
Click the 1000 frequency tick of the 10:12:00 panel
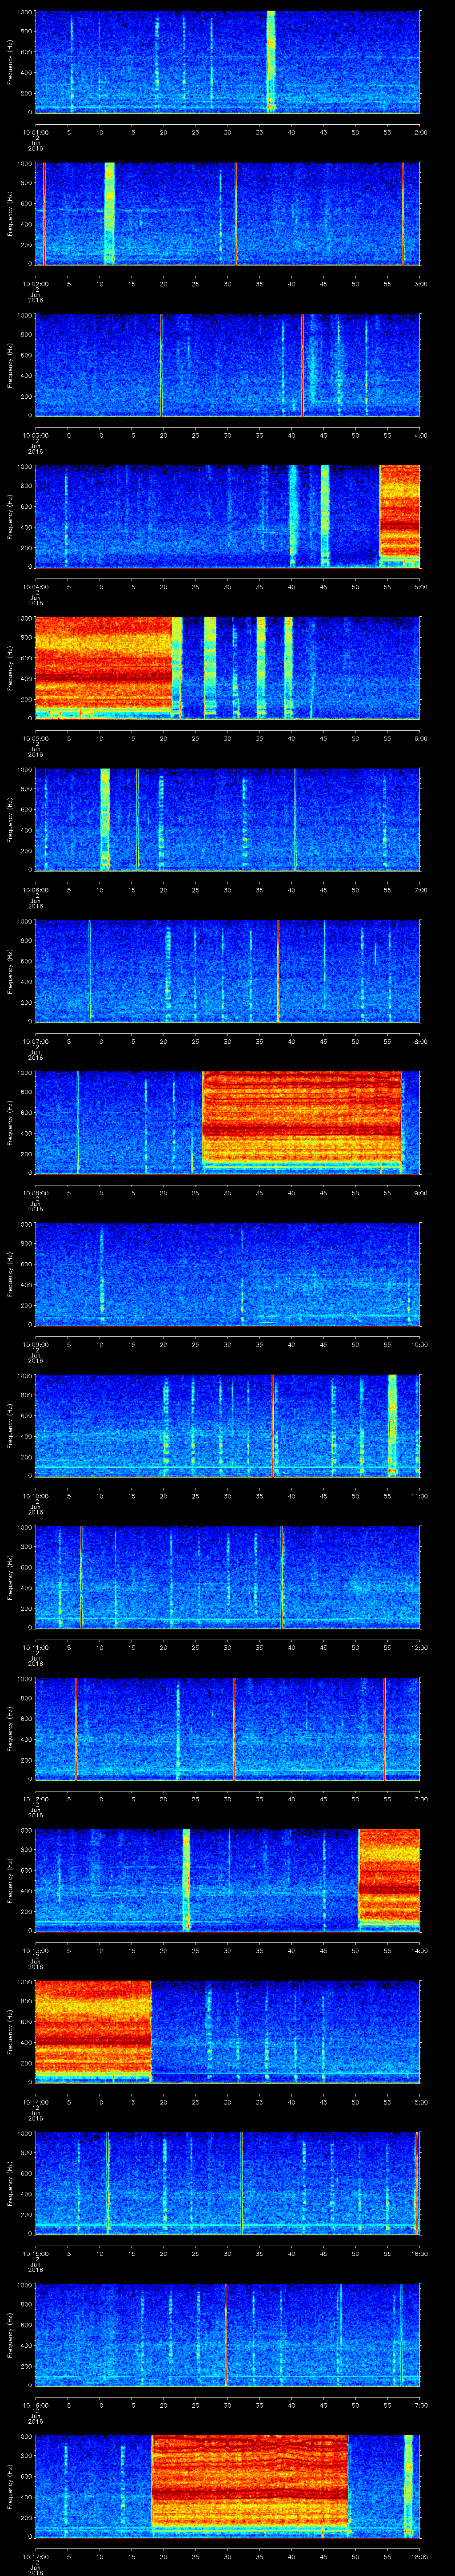tap(25, 1680)
